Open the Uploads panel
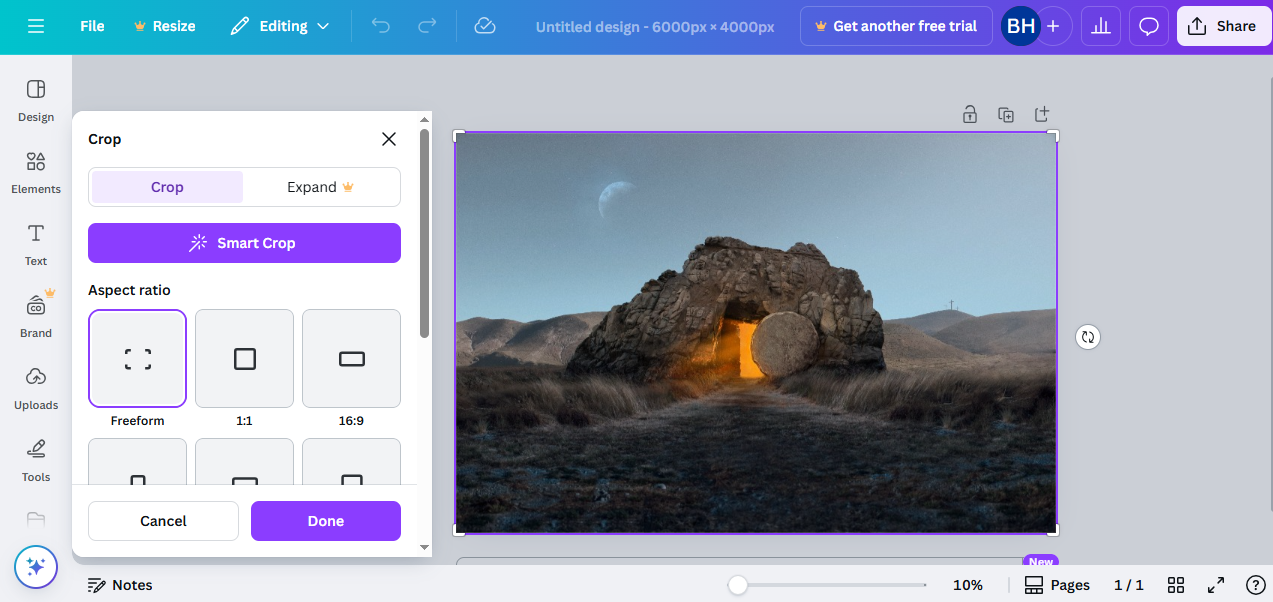The width and height of the screenshot is (1273, 602). [x=35, y=388]
